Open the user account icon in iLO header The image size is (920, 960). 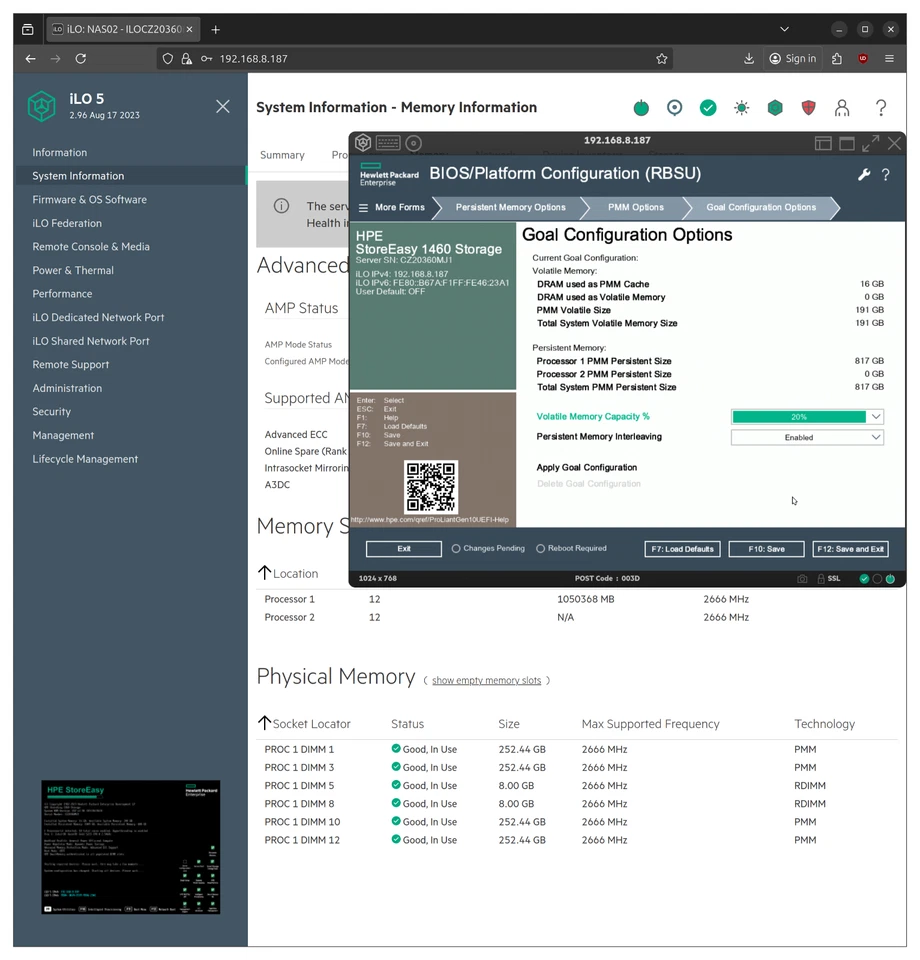pos(842,108)
